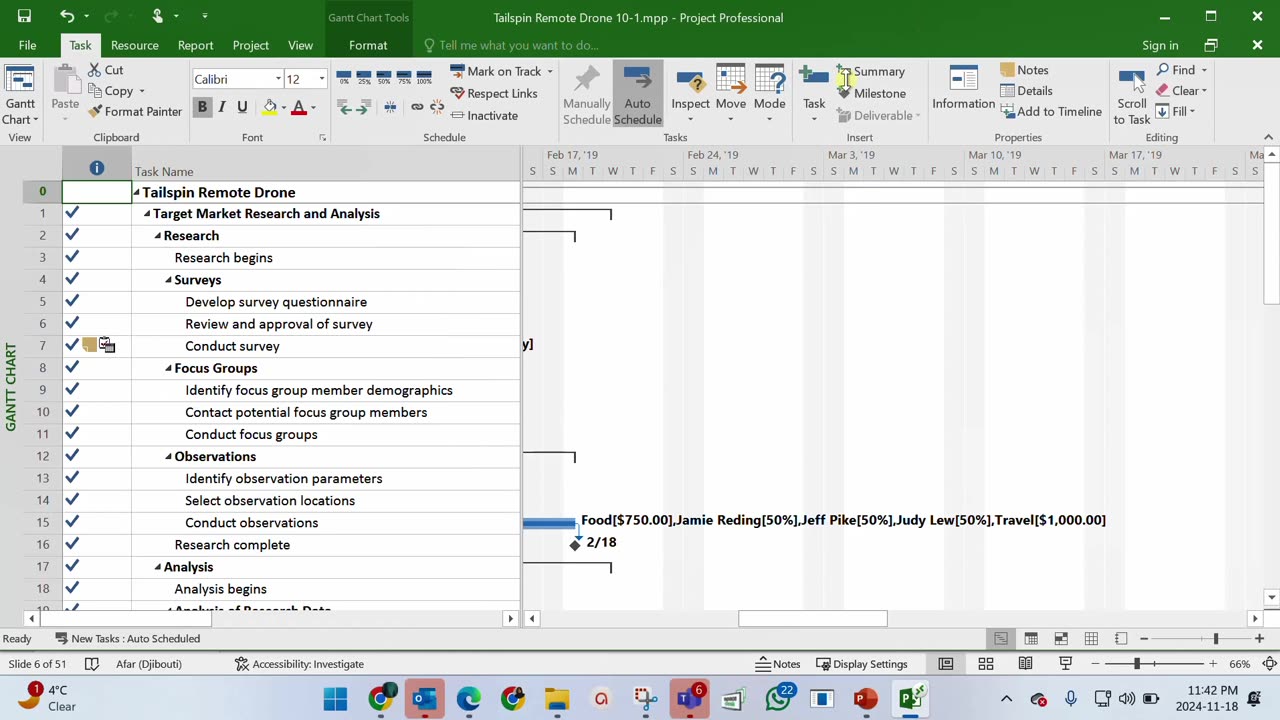This screenshot has width=1280, height=720.
Task: Click the Unlink Tasks icon
Action: pos(437,107)
